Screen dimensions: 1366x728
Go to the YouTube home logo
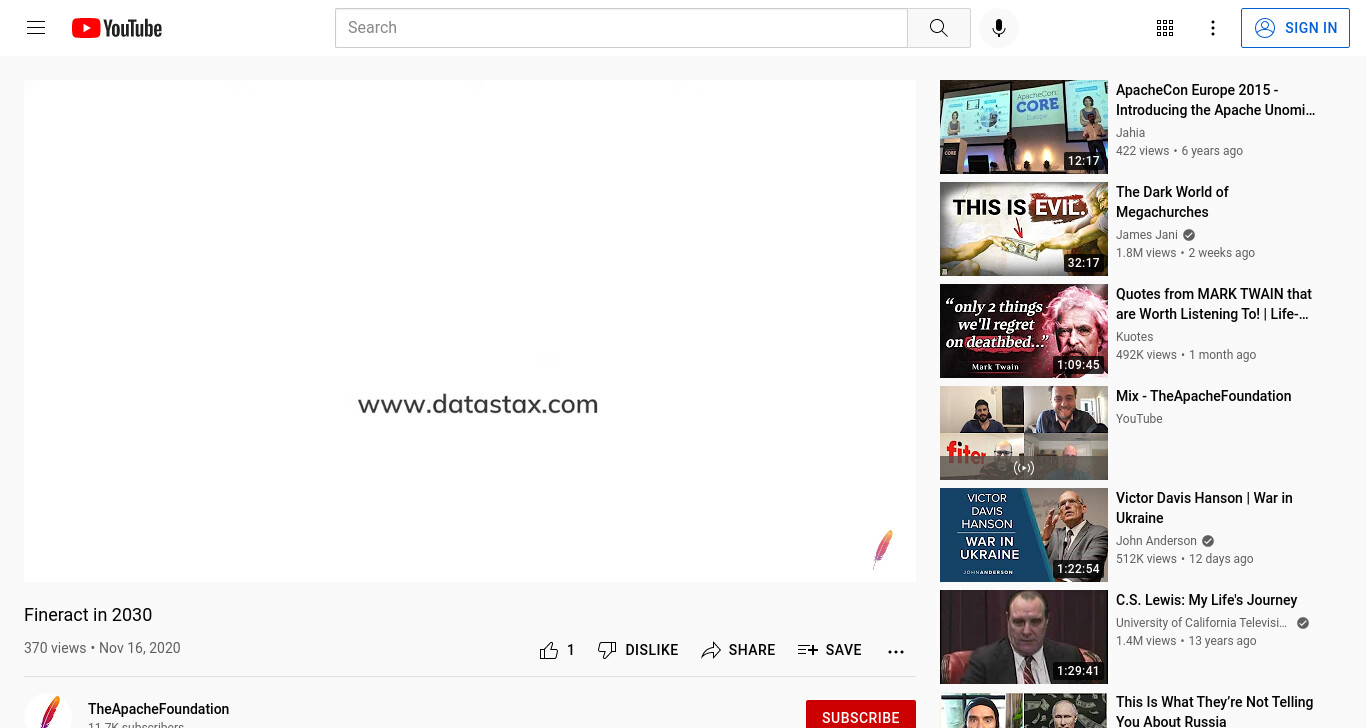117,28
